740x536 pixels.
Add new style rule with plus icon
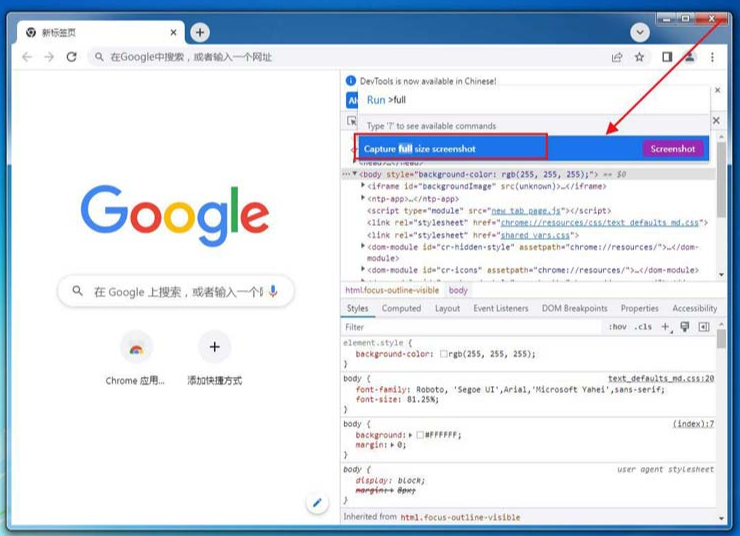point(666,327)
